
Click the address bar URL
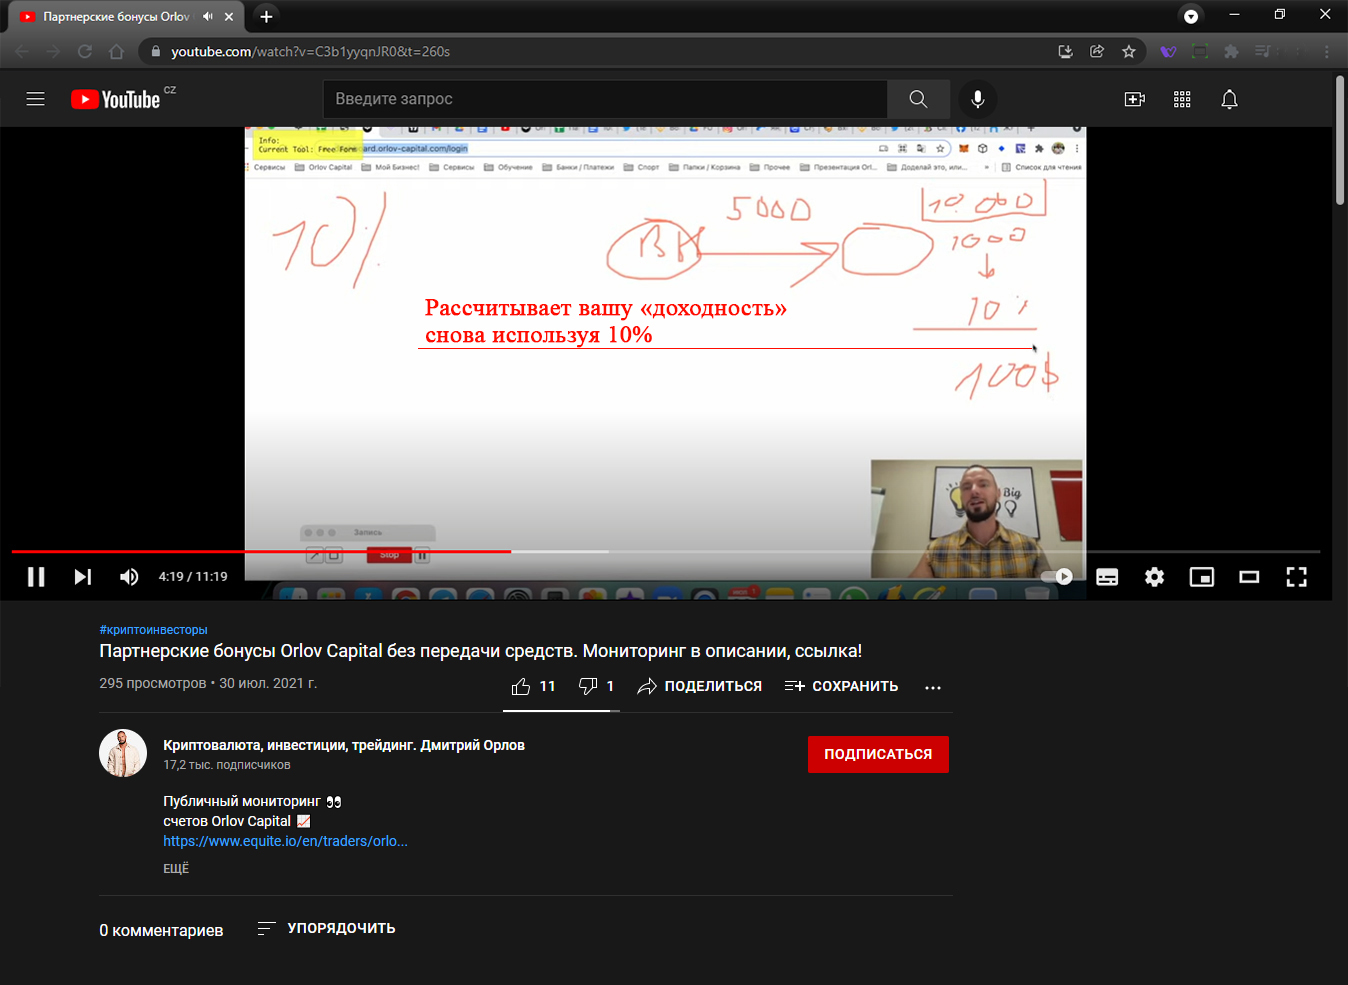(310, 51)
